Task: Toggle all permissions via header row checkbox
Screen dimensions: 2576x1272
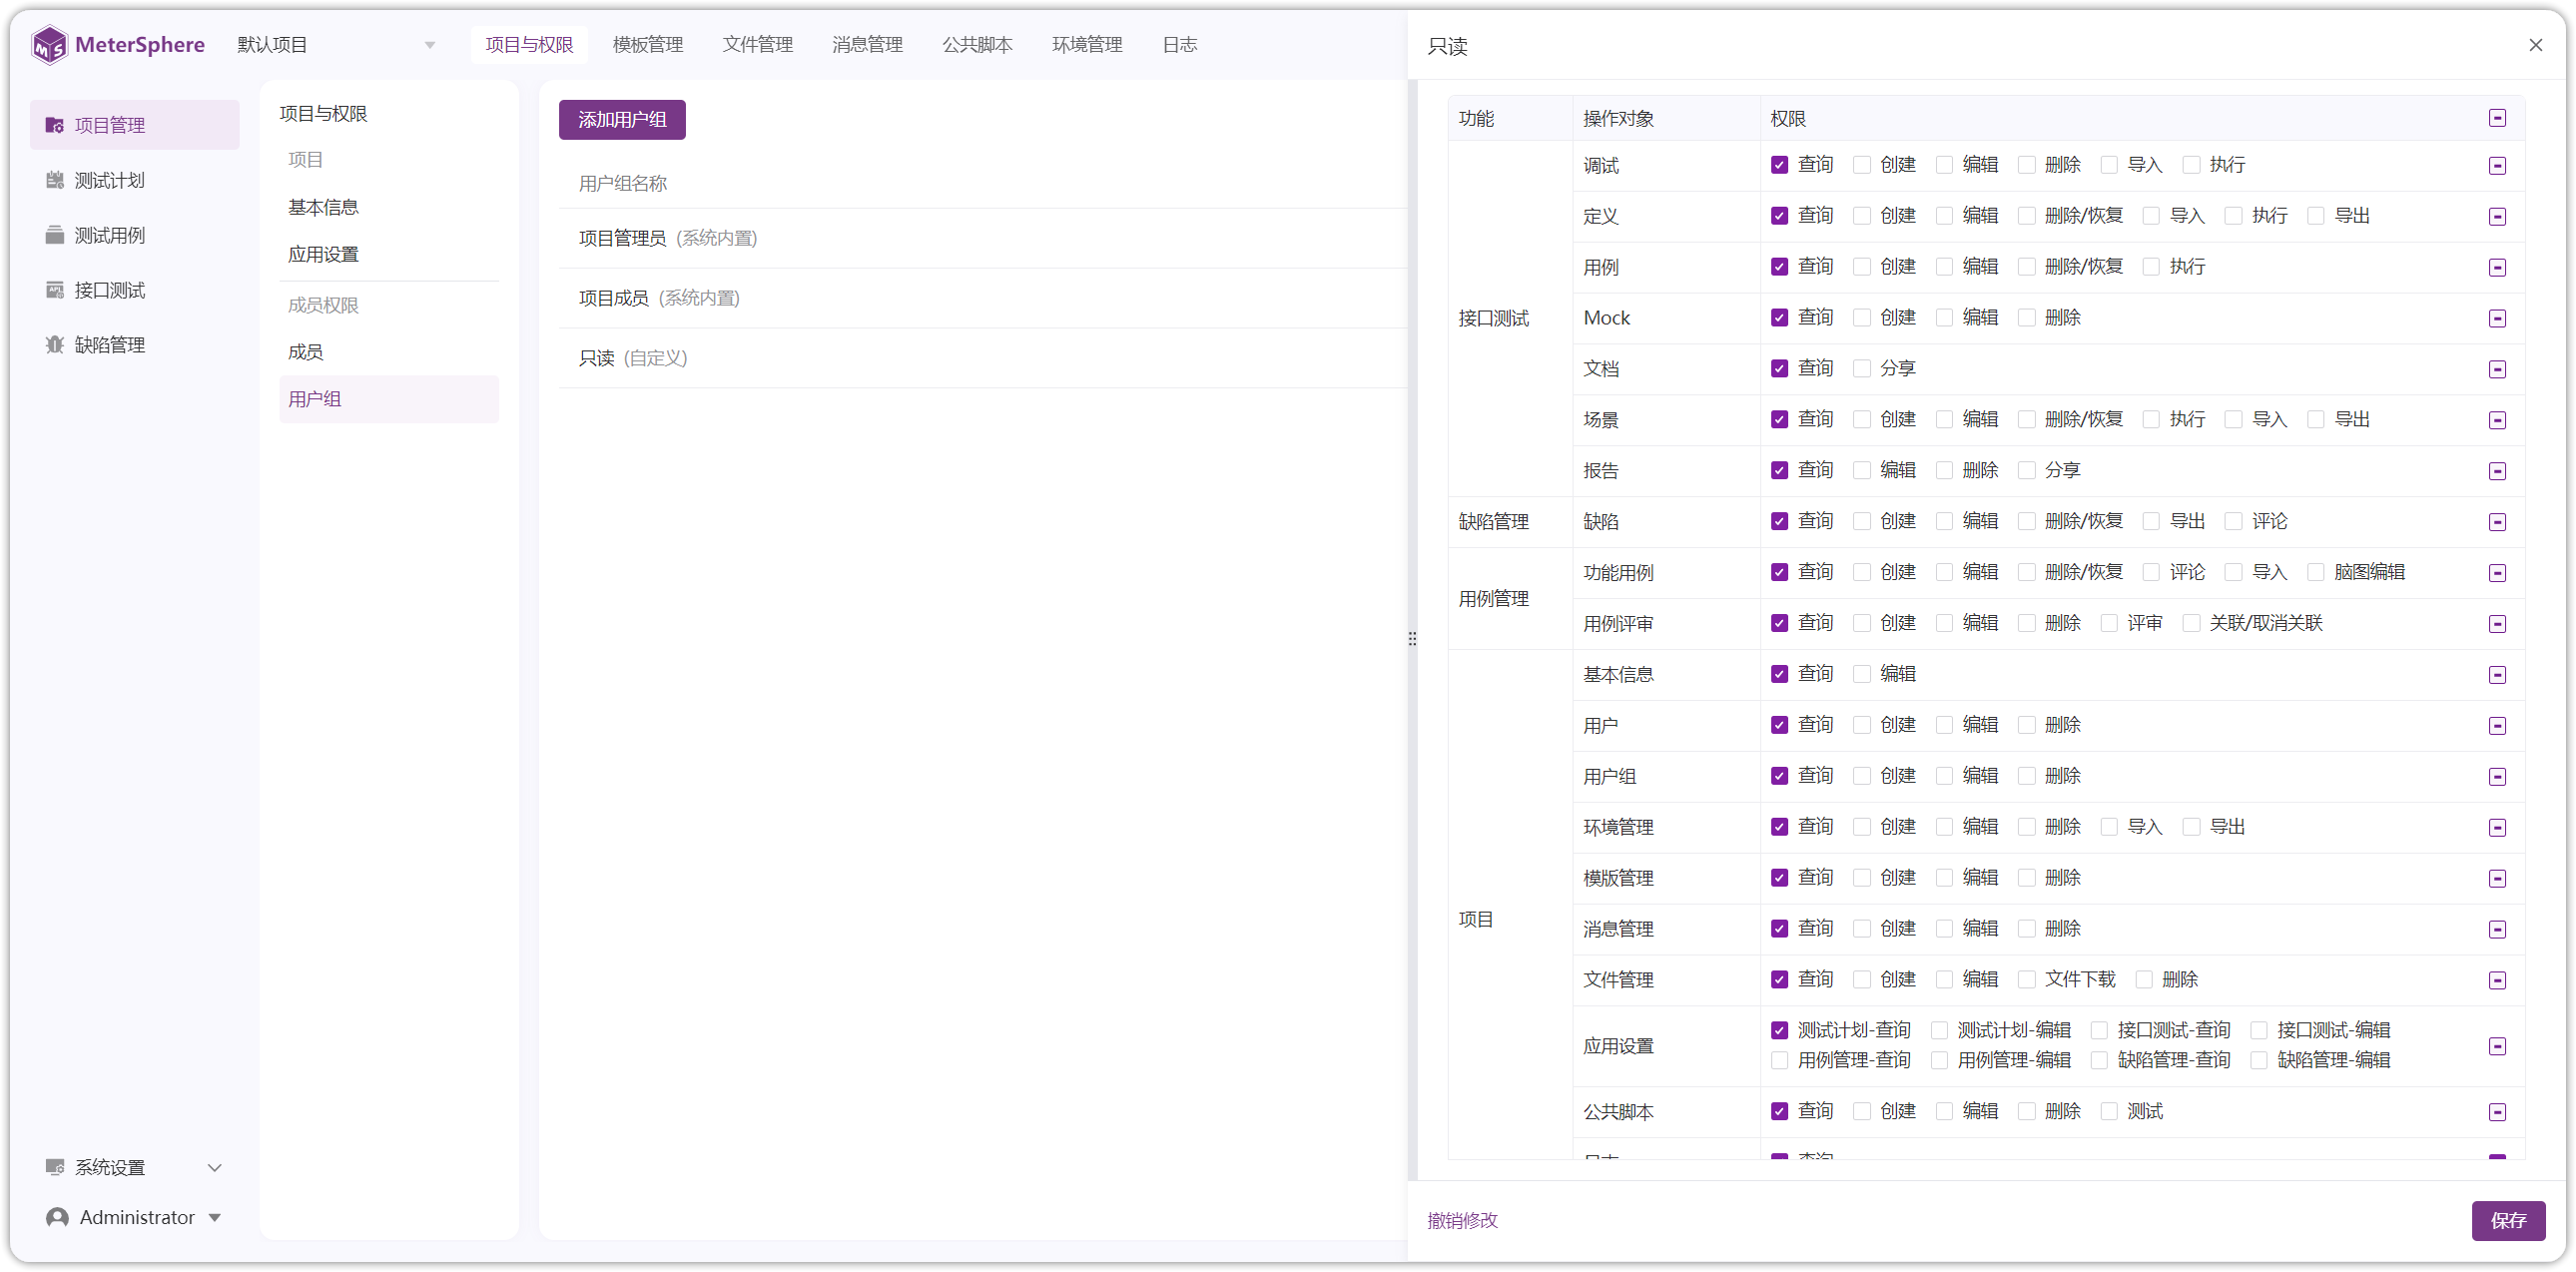Action: 2497,118
